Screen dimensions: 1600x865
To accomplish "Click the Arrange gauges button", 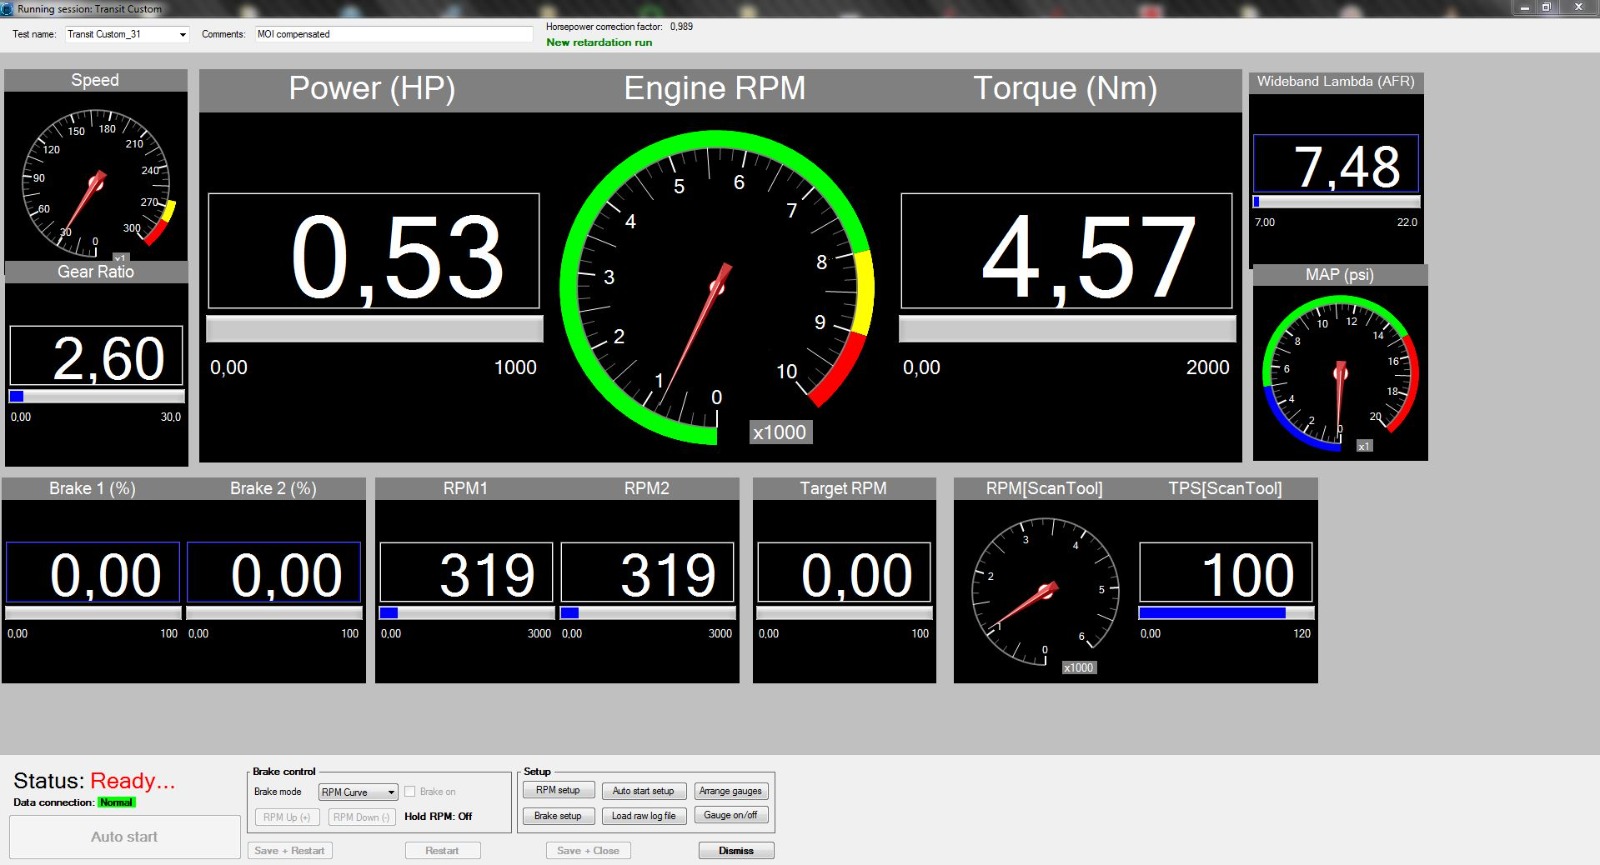I will point(731,791).
